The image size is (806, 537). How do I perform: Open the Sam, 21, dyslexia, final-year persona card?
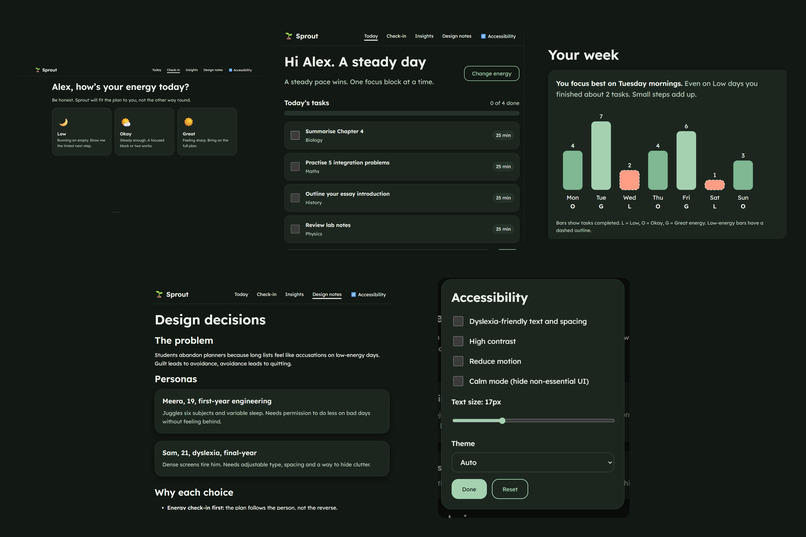272,458
